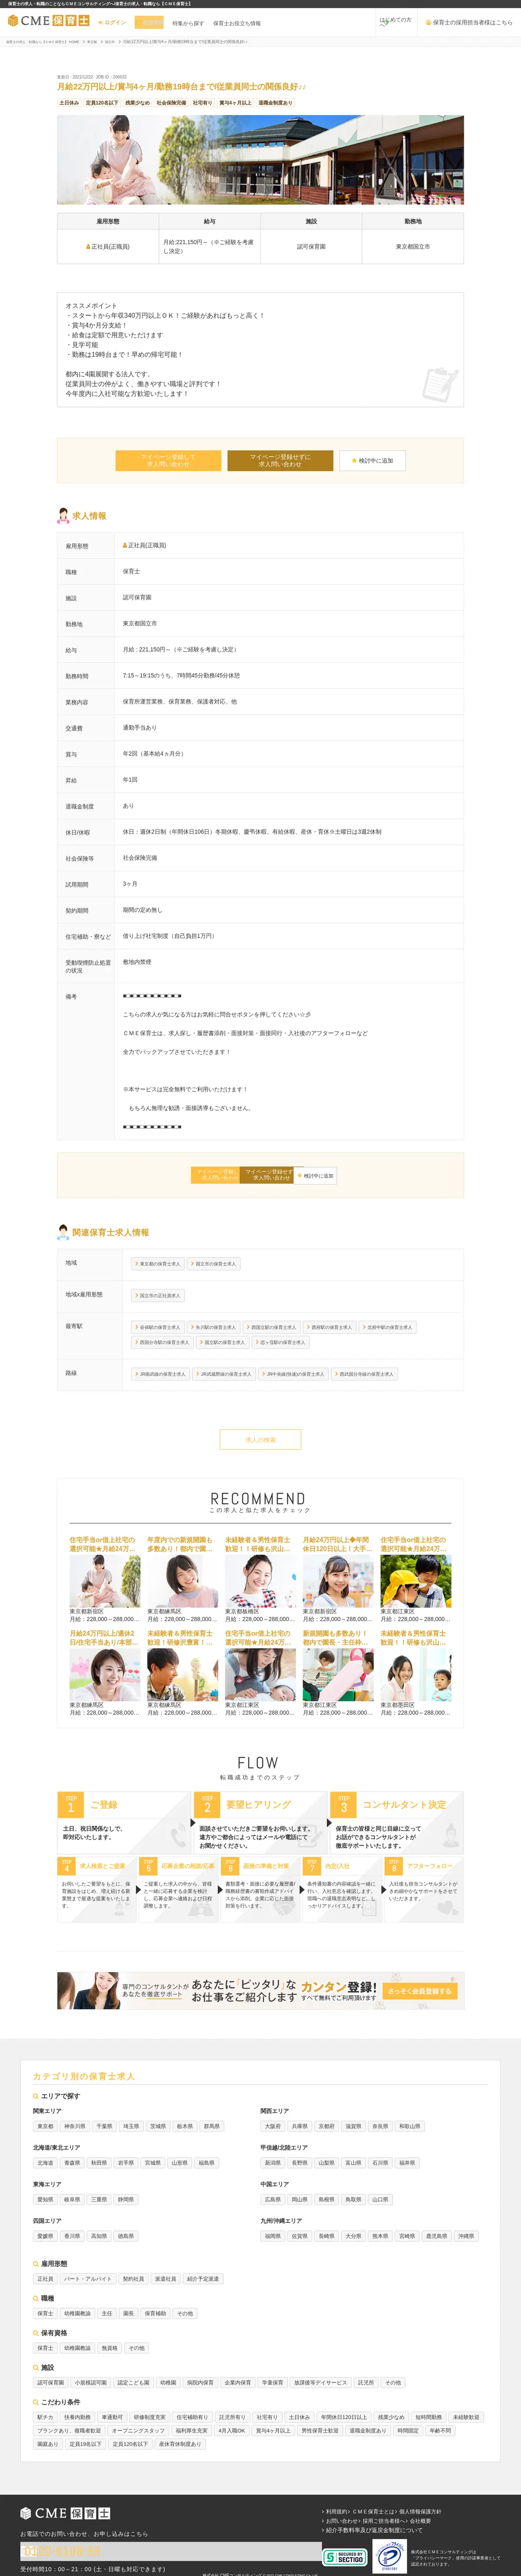This screenshot has width=521, height=2576.
Task: Select パート・アルバイト employment tag
Action: pyautogui.click(x=88, y=2279)
